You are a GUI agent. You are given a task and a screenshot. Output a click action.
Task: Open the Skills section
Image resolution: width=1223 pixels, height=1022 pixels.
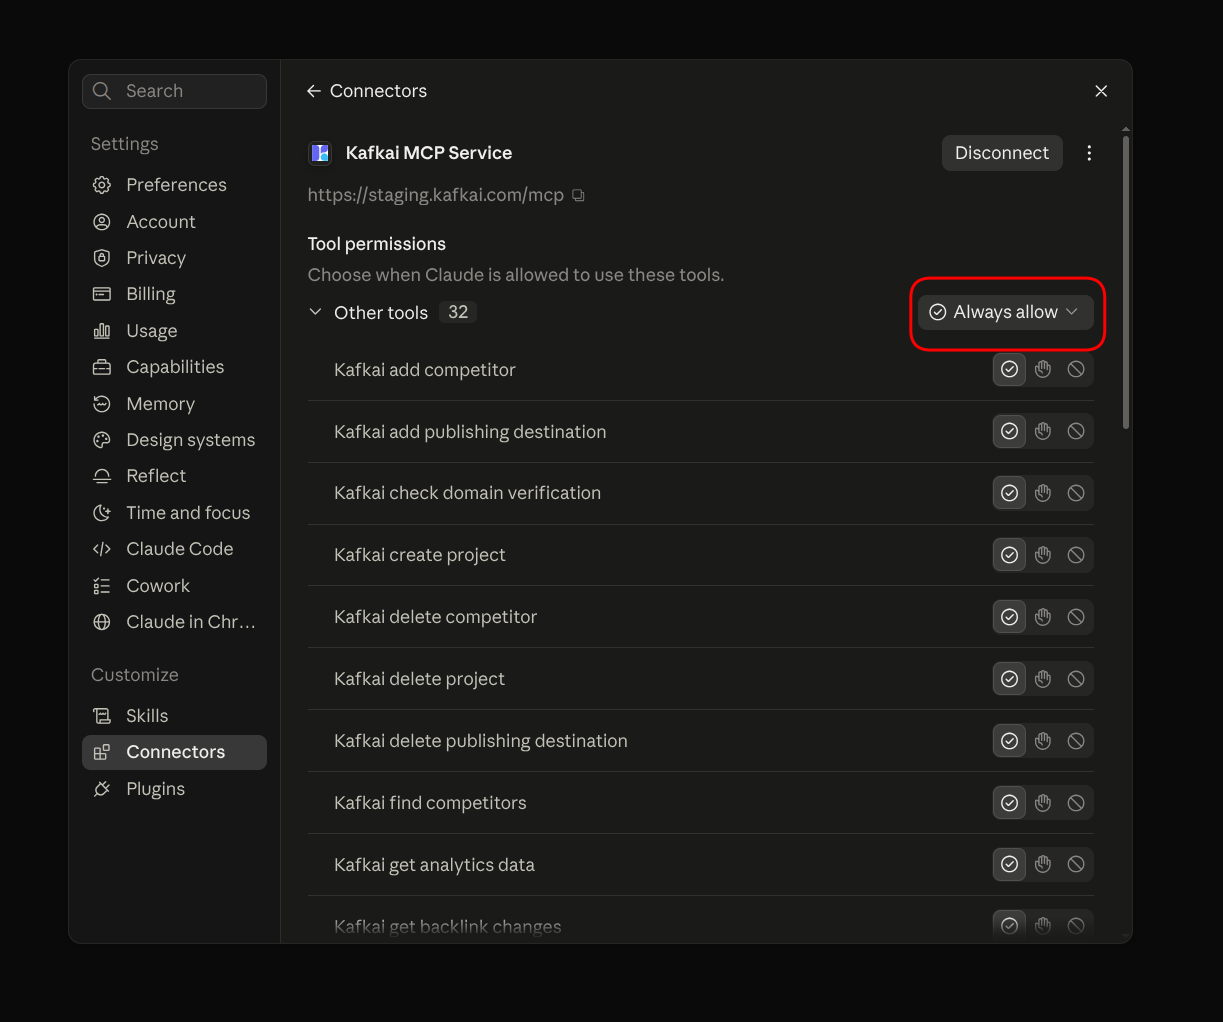coord(174,716)
